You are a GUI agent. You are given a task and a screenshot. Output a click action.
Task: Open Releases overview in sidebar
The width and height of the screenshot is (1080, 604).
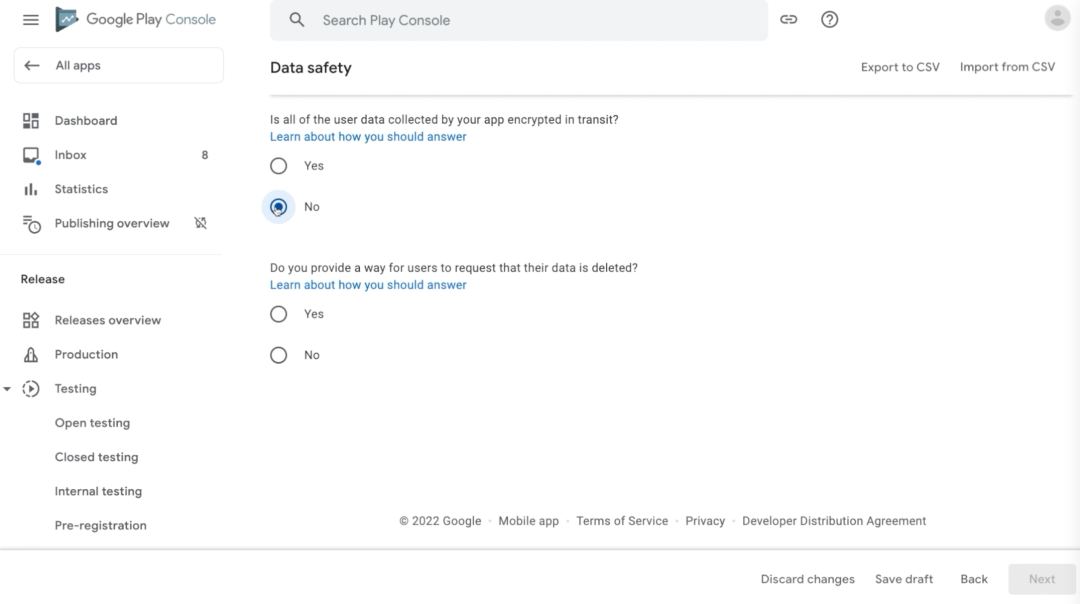pos(107,321)
